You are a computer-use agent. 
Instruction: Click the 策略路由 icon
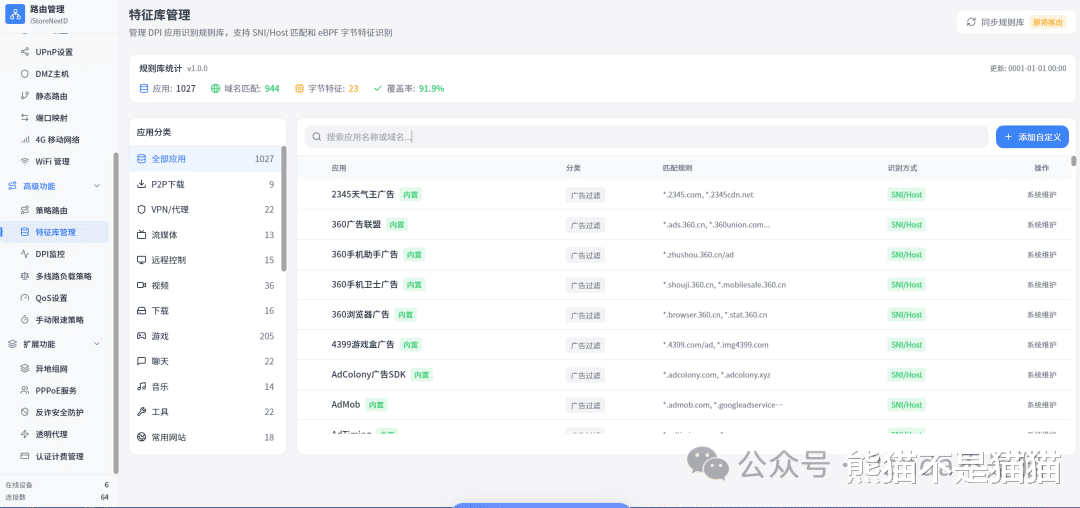coord(25,210)
